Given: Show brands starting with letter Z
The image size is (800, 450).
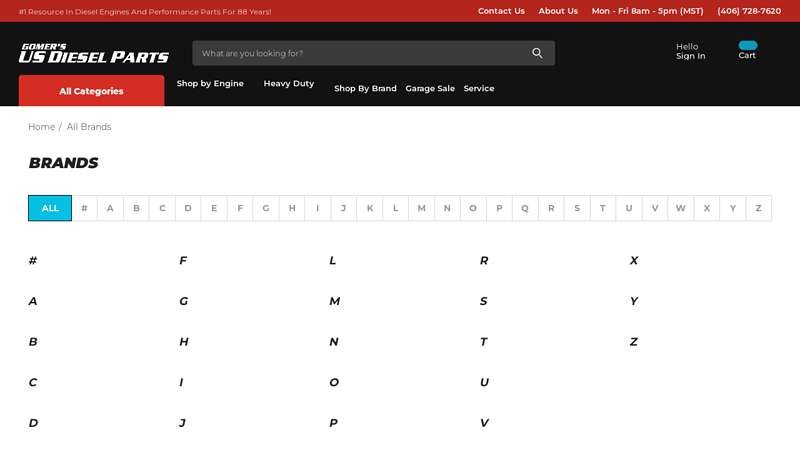Looking at the screenshot, I should (x=758, y=208).
